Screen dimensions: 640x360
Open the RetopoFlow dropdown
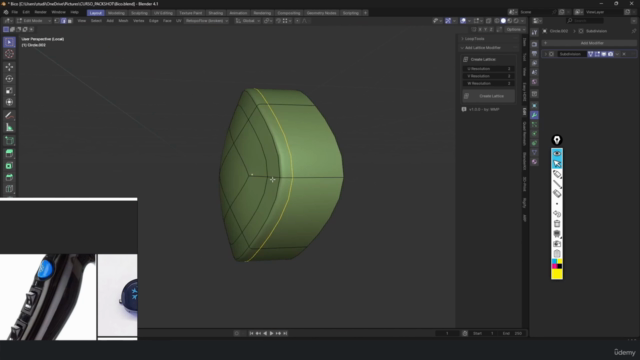pos(207,21)
